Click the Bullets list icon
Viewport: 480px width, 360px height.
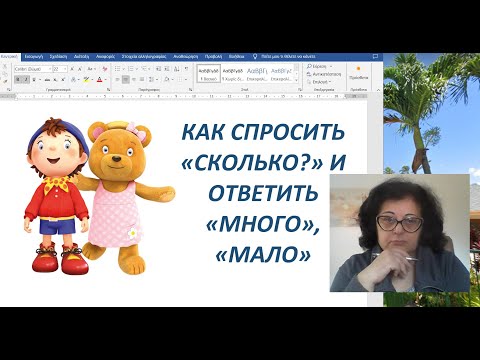(x=117, y=69)
